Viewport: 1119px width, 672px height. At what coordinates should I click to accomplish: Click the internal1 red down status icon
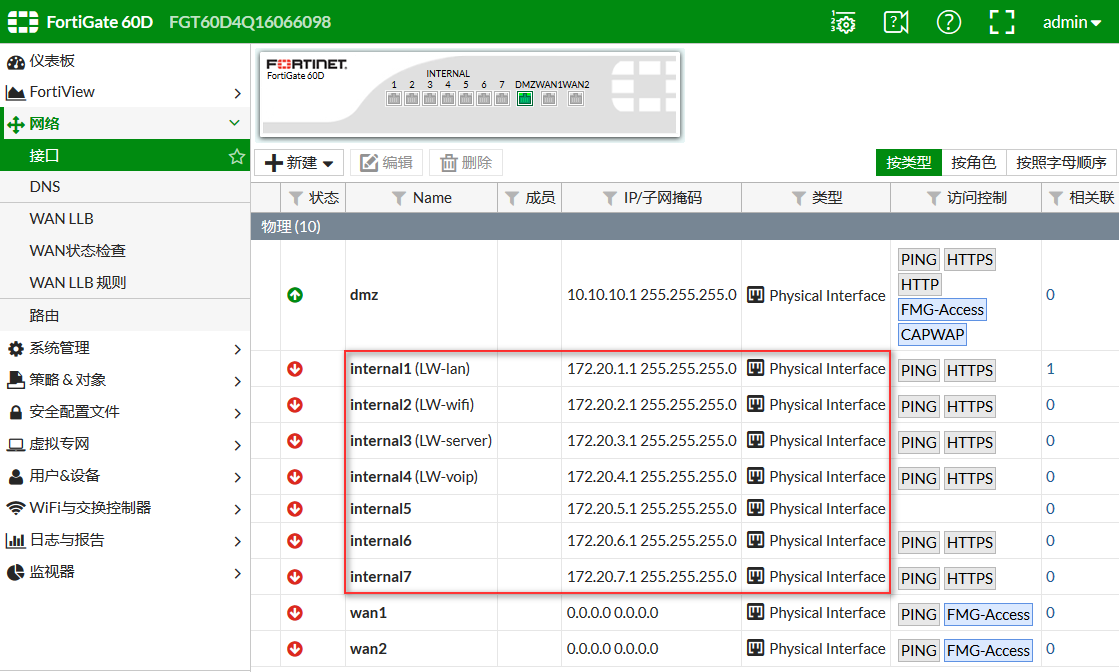[x=295, y=369]
